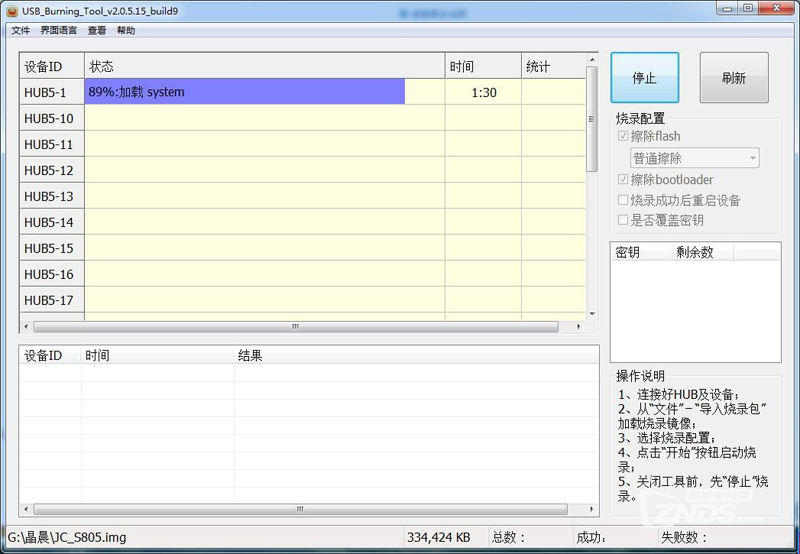Click device table horizontal scroll left arrow

[27, 326]
